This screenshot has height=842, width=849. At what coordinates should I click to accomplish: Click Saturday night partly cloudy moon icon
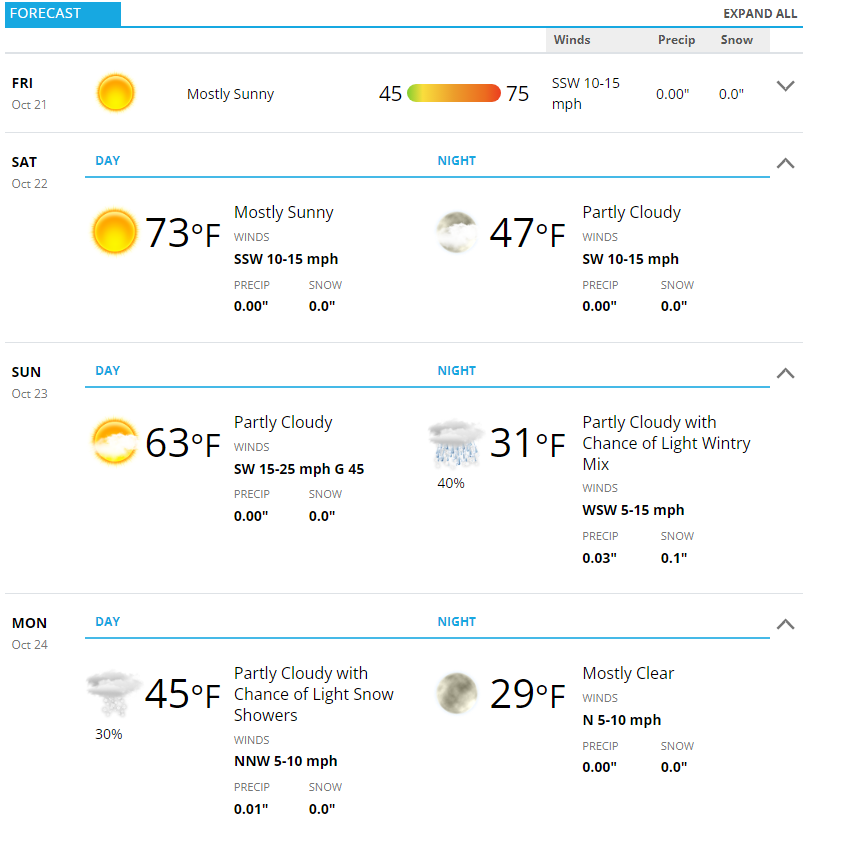click(456, 232)
